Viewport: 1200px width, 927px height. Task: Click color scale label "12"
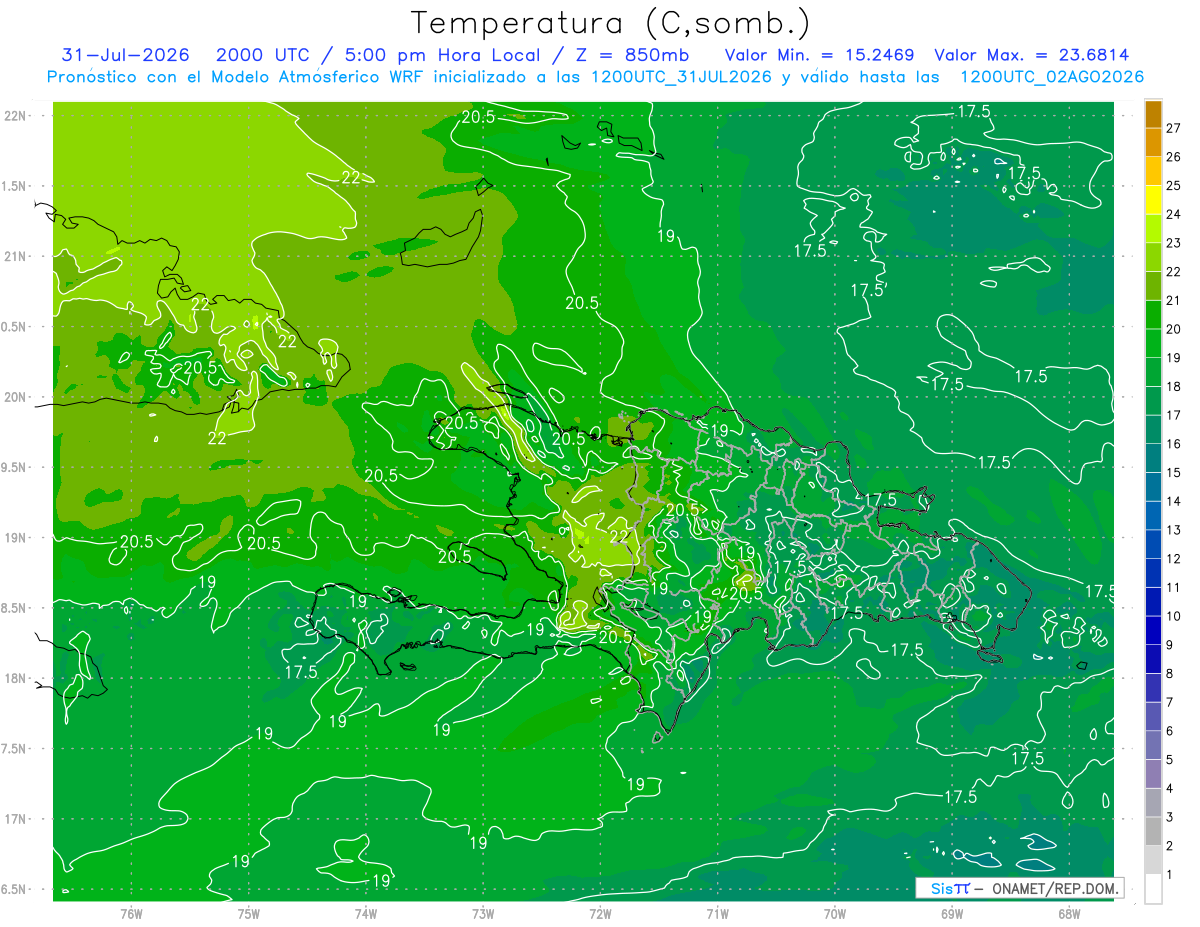1174,559
